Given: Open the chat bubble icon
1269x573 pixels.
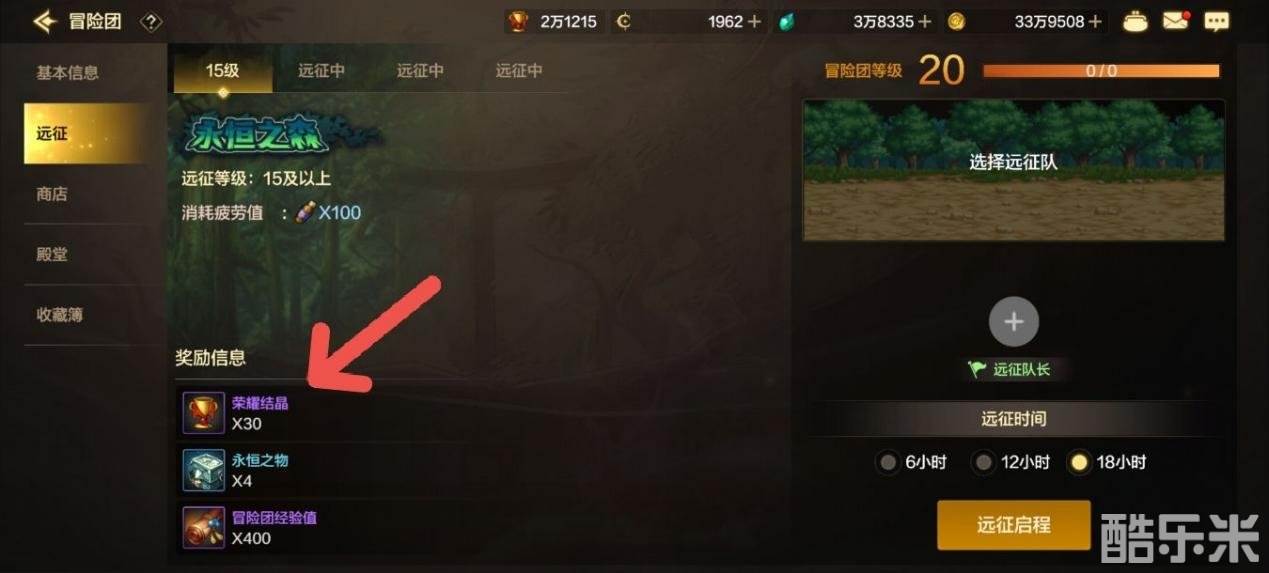Looking at the screenshot, I should tap(1216, 21).
